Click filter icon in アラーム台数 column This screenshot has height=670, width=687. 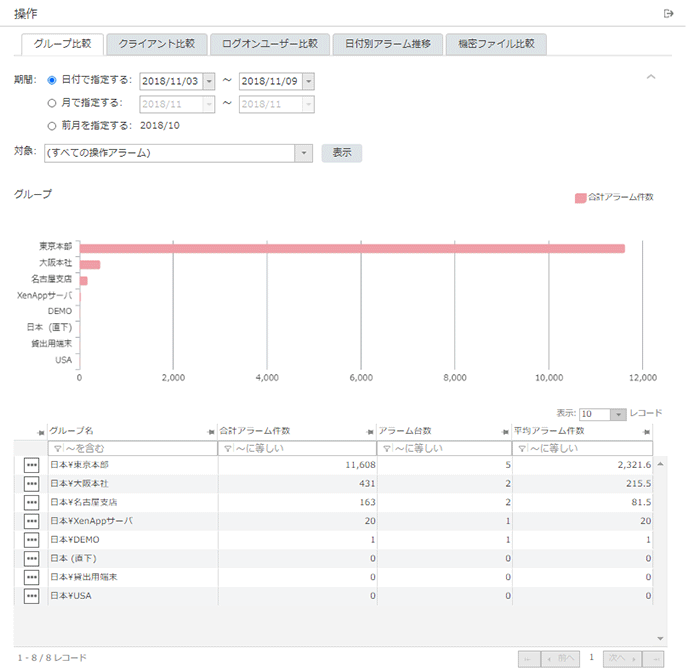pos(385,449)
